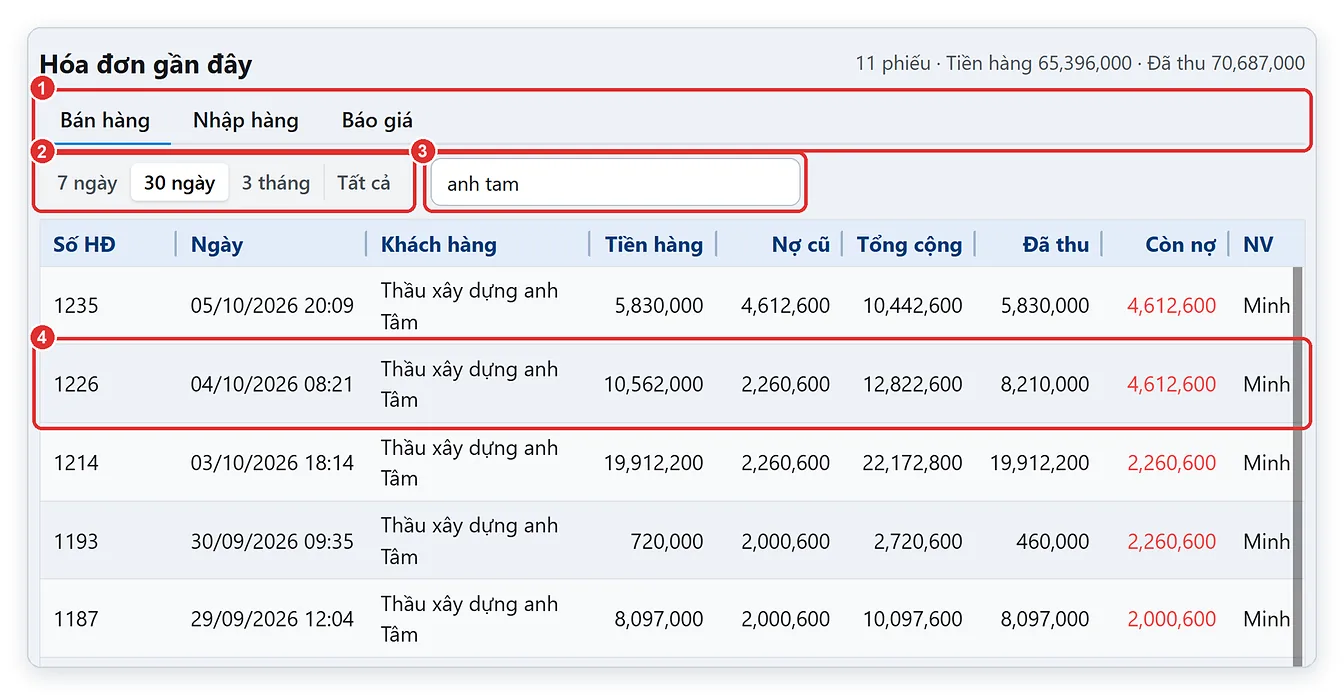
Task: Sort by the Tổng cộng column header
Action: pyautogui.click(x=909, y=244)
